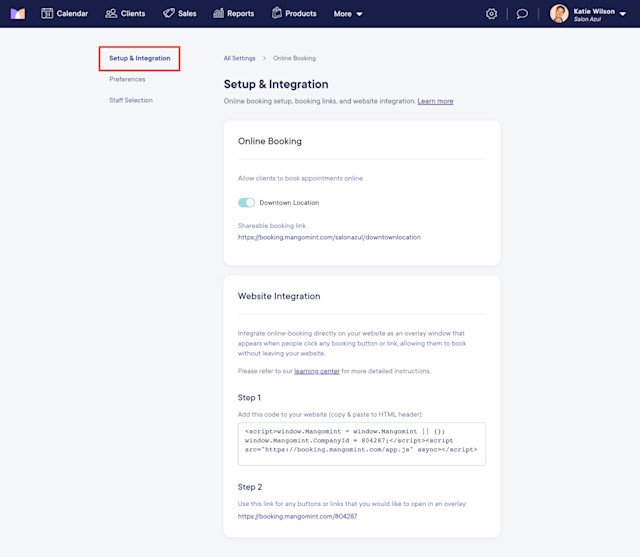
Task: Select Setup & Integration sidebar item
Action: click(x=140, y=58)
